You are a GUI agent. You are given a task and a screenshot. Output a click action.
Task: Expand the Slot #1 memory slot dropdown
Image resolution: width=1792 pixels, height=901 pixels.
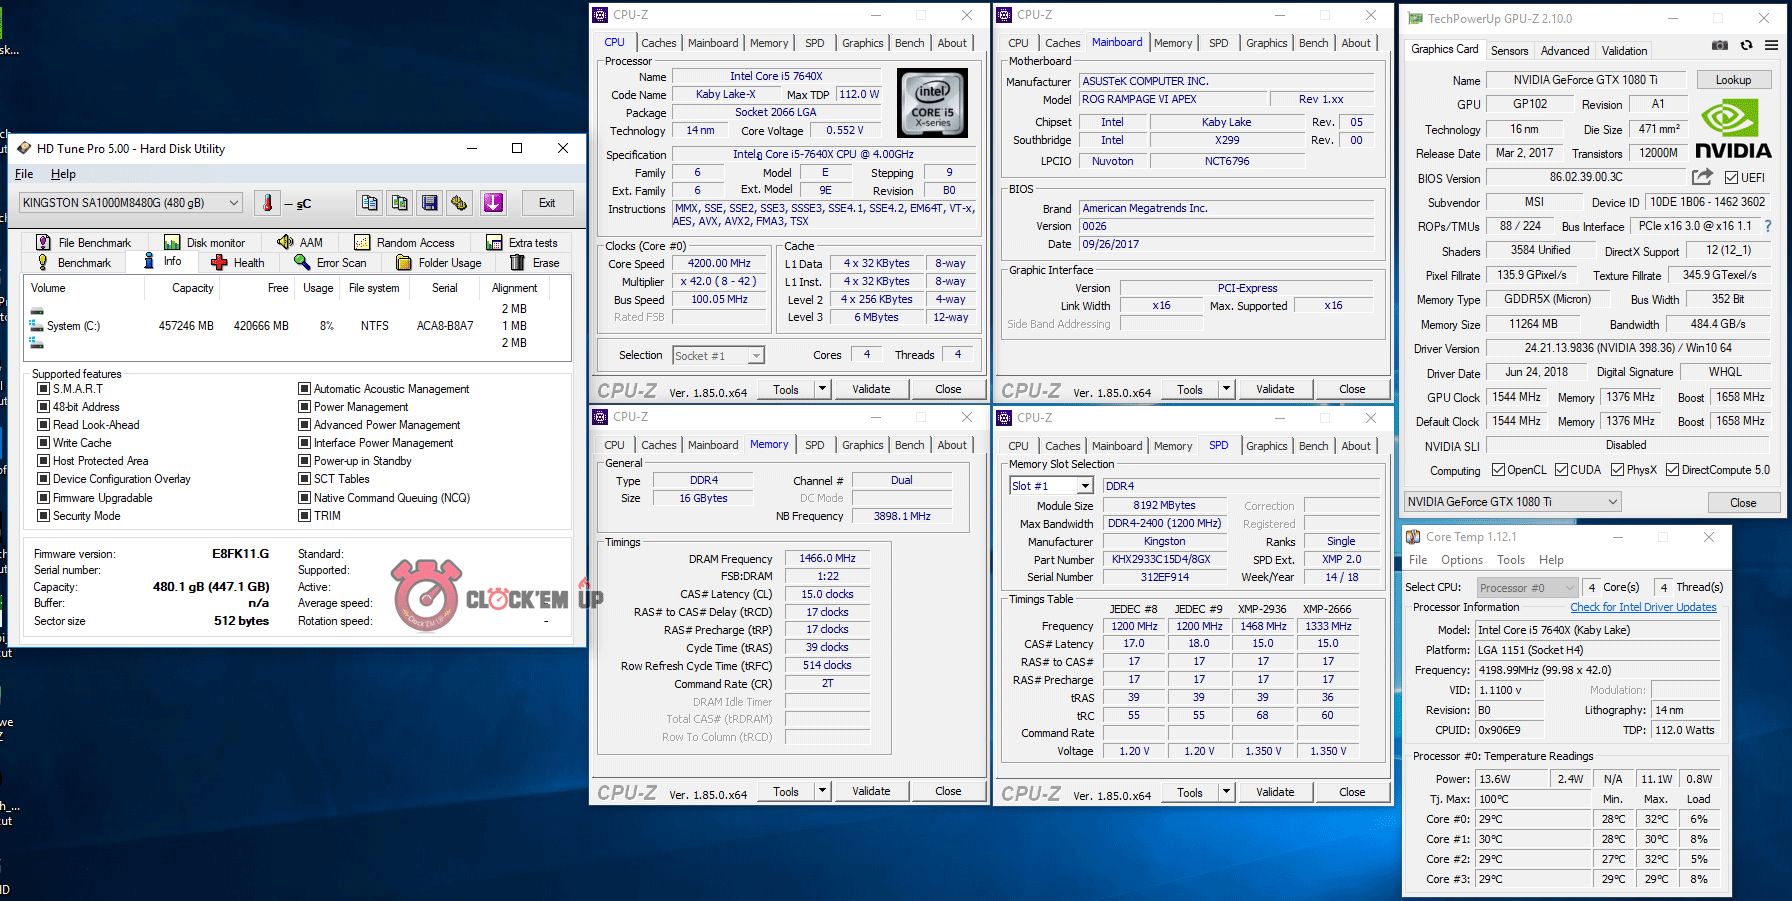[x=1085, y=486]
